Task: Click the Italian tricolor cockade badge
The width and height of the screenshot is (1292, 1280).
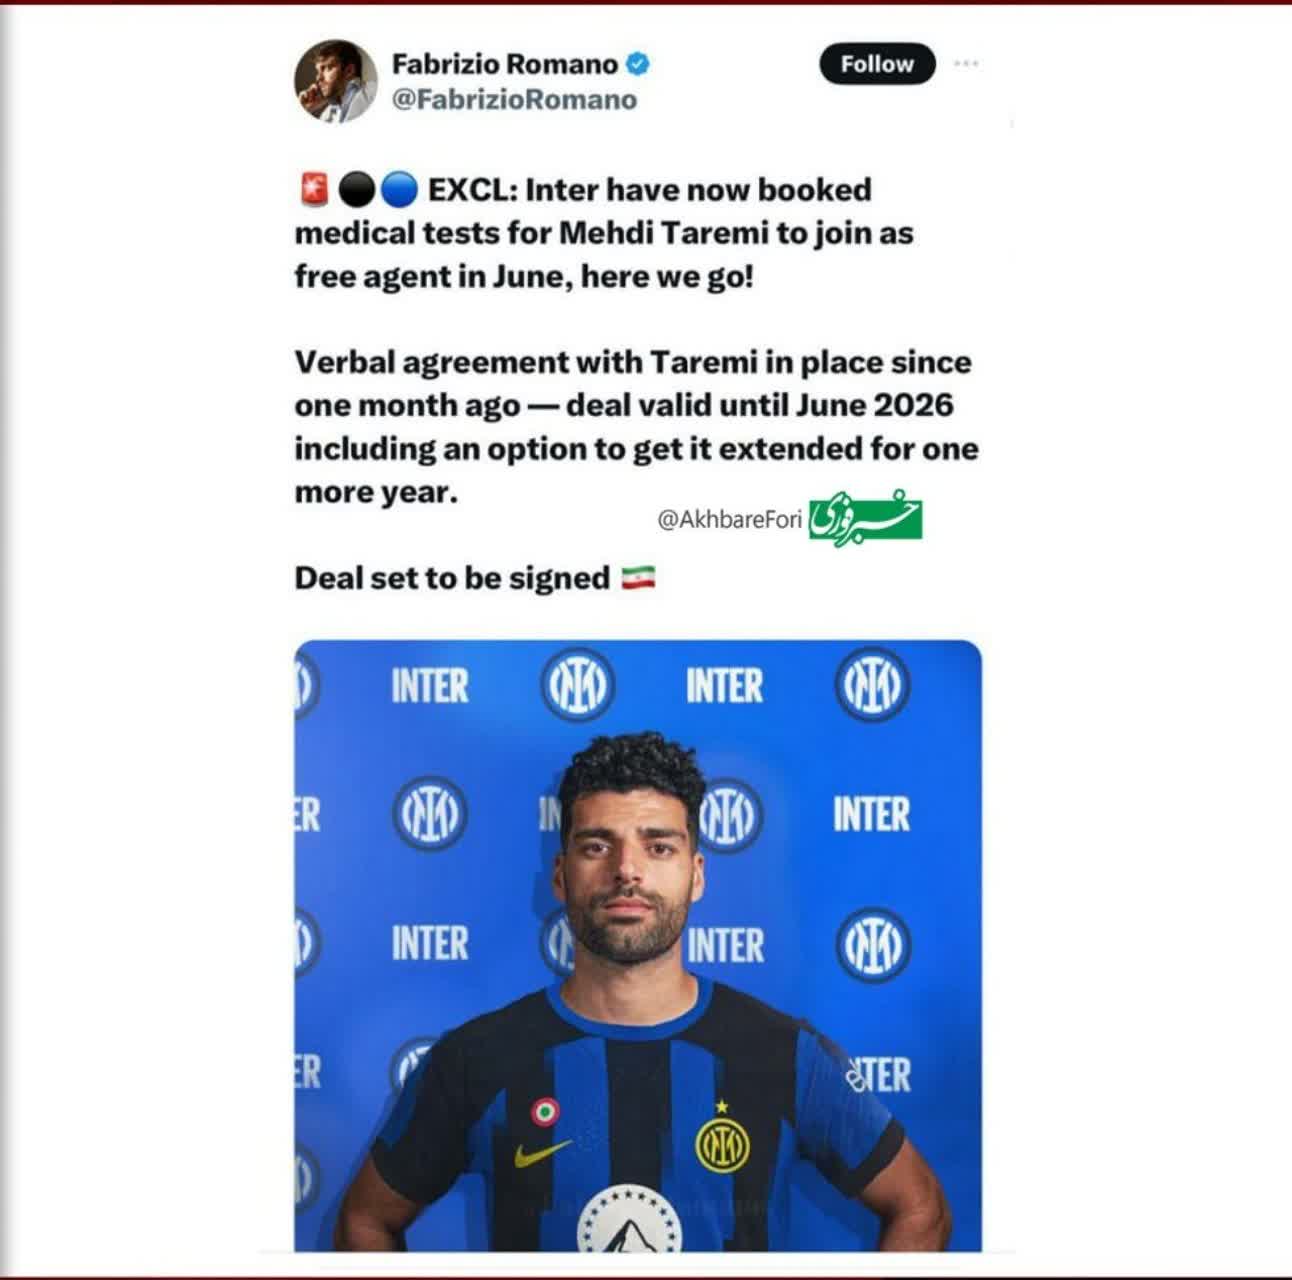Action: [545, 1112]
